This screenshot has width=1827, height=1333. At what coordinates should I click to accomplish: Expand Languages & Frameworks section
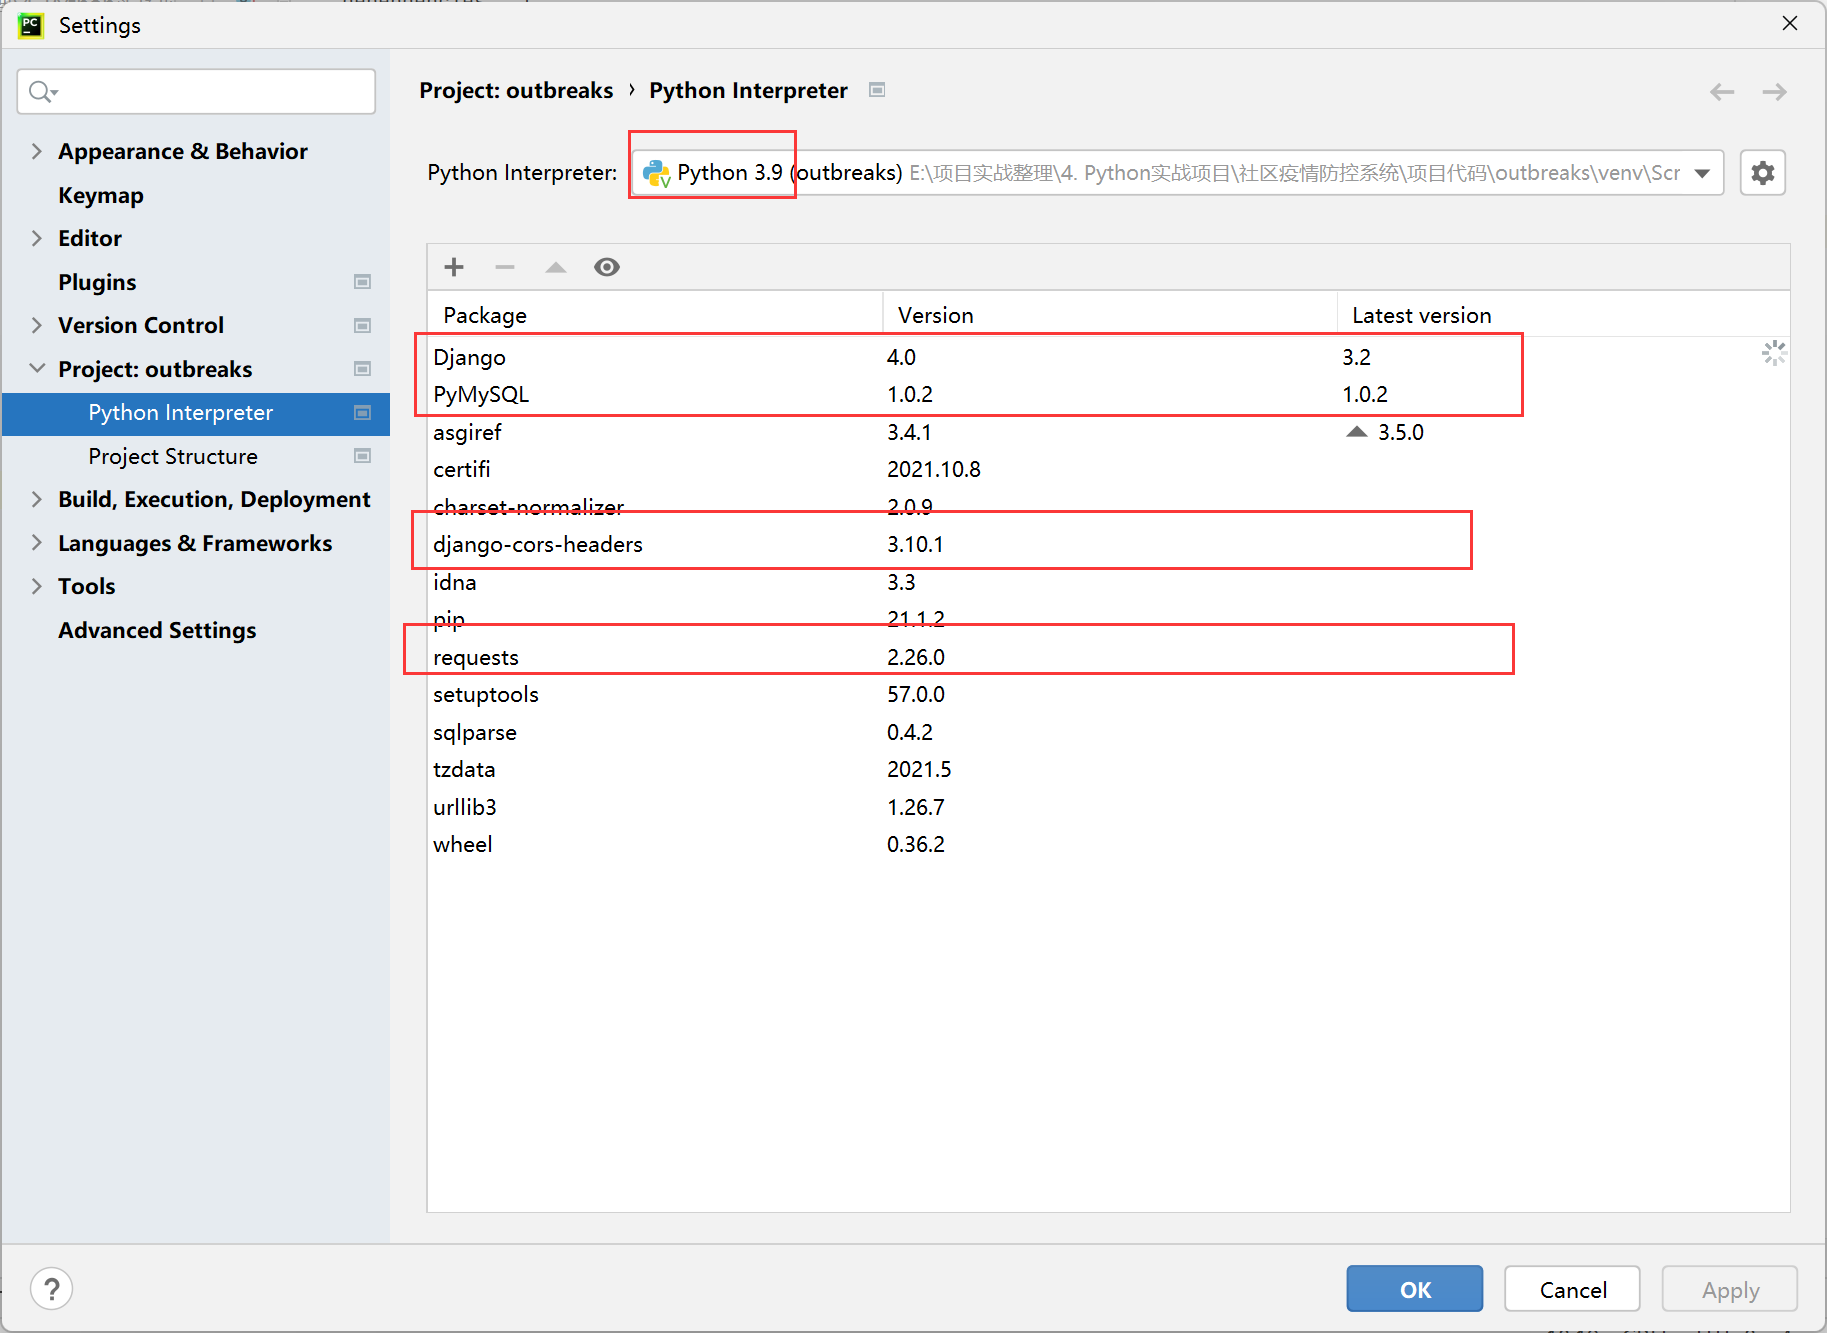(x=37, y=543)
